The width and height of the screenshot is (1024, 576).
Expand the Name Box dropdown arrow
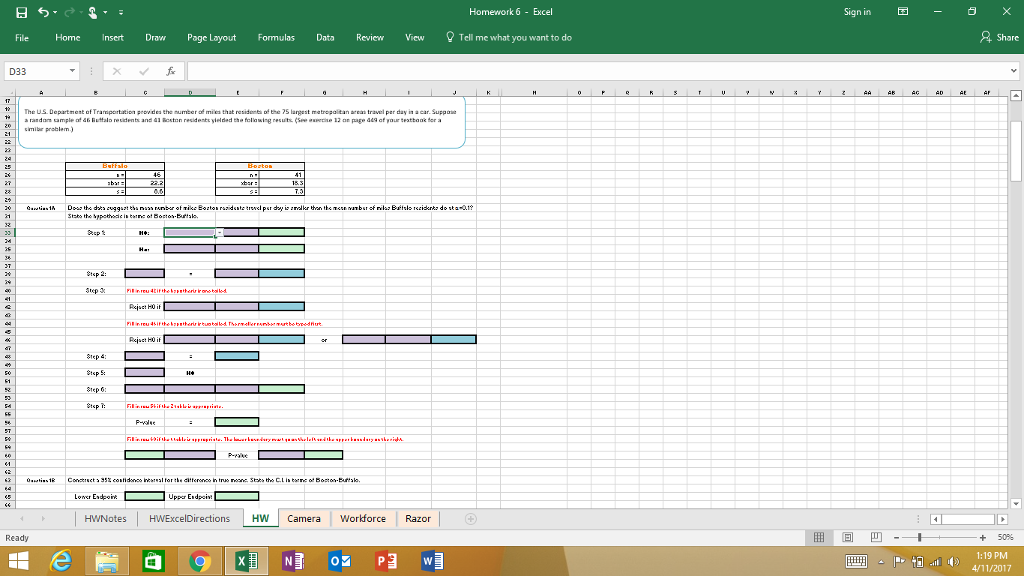[72, 71]
